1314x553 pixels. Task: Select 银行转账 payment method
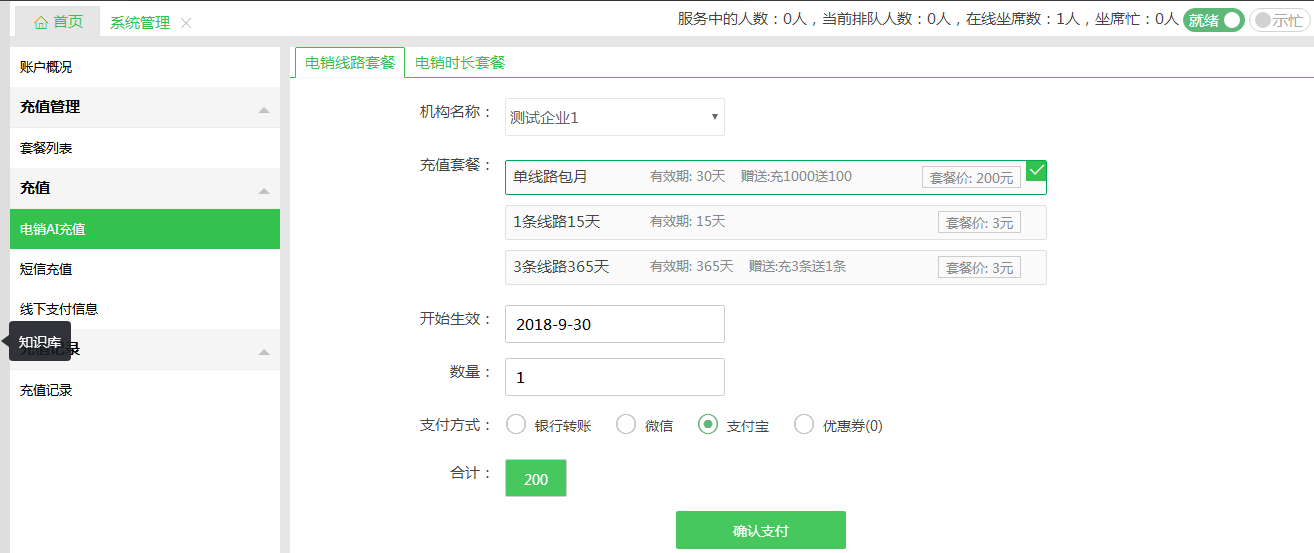516,425
